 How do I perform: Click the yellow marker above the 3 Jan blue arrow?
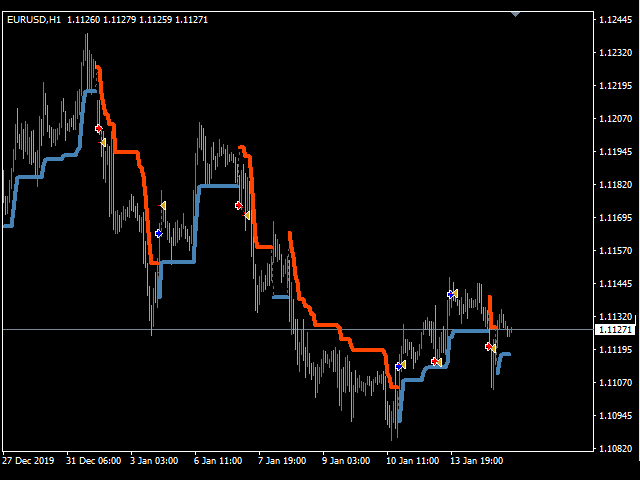tap(162, 205)
